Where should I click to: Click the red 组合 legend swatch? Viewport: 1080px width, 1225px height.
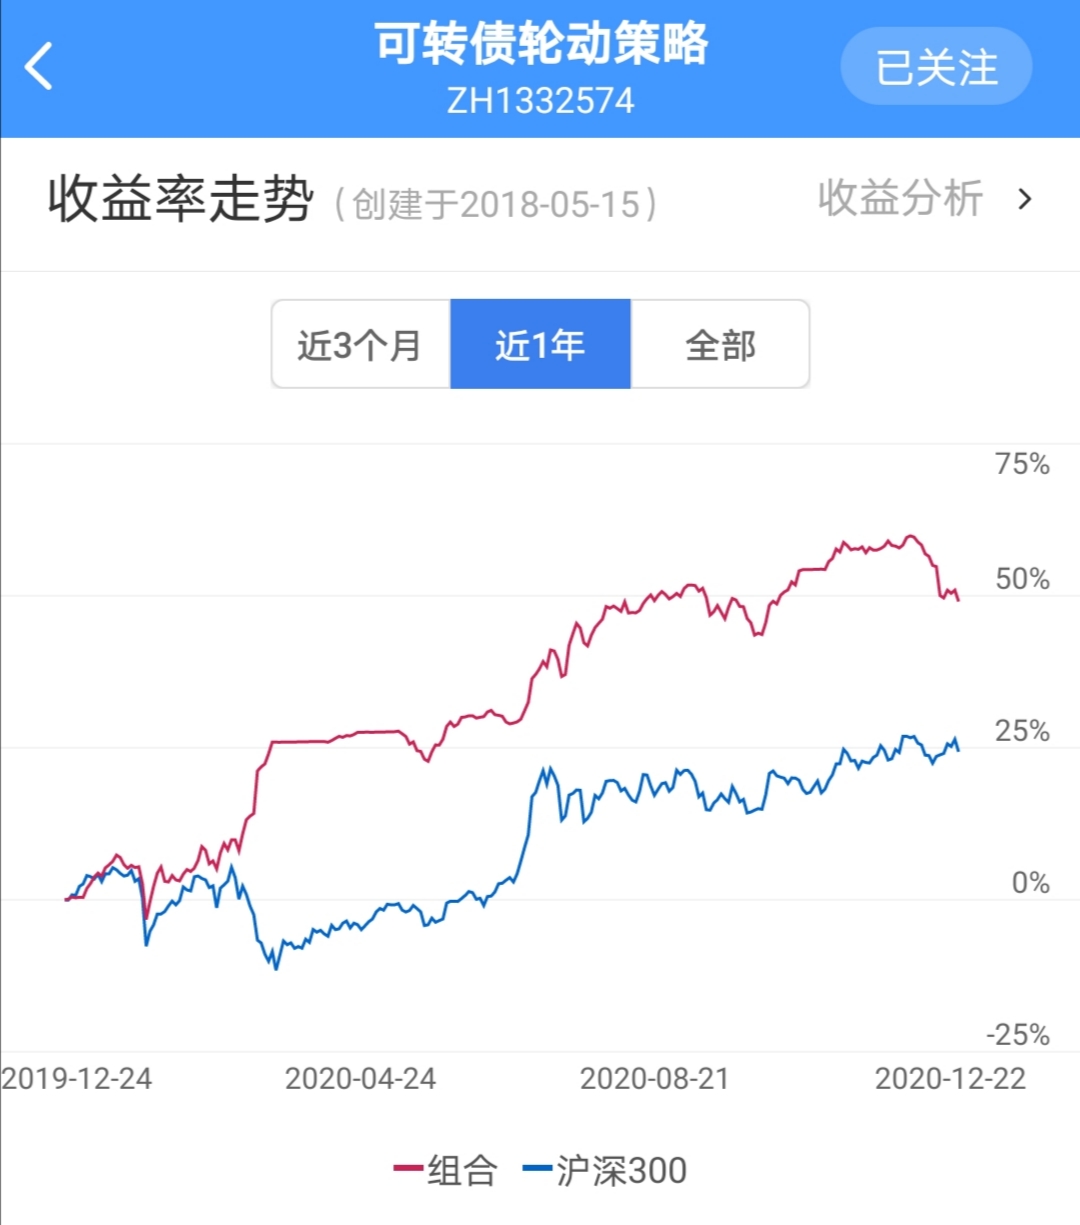click(x=408, y=1168)
